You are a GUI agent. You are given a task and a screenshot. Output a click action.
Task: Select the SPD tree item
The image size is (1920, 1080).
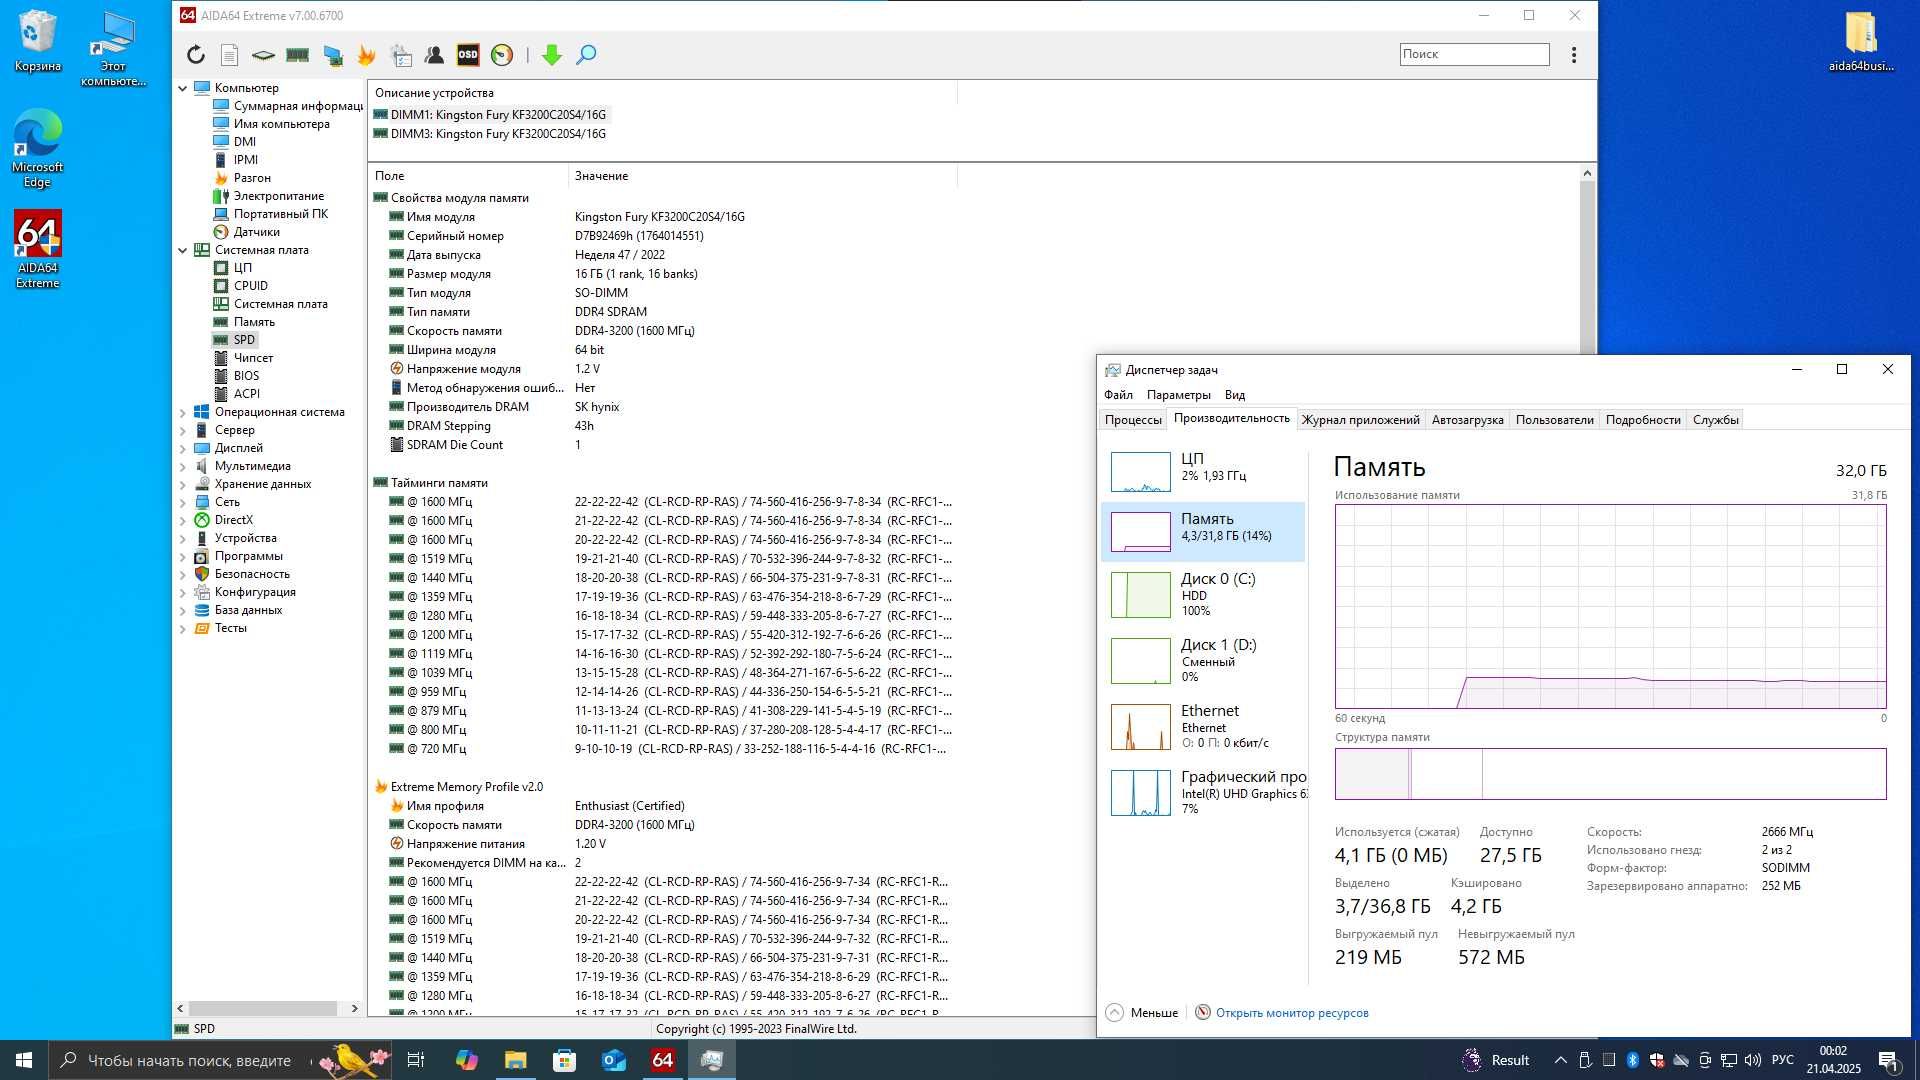(244, 340)
